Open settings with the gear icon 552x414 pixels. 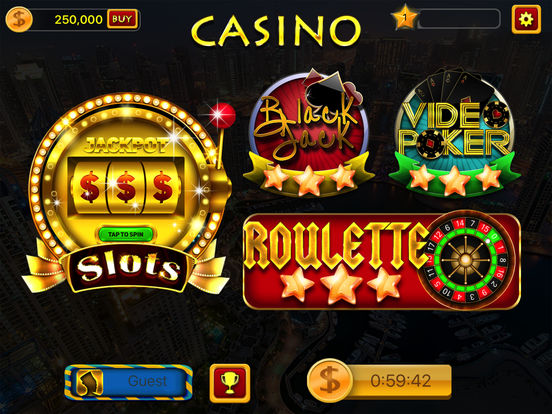click(526, 19)
